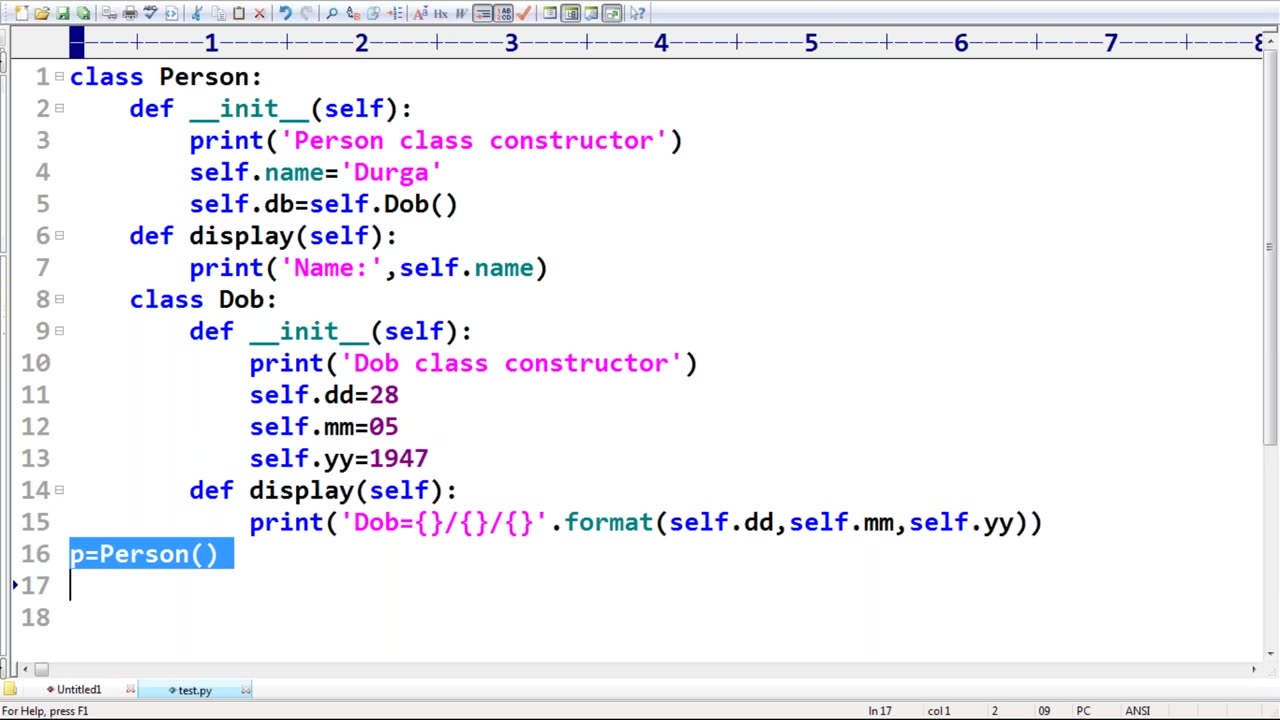
Task: Run the ABC spell check icon
Action: point(151,13)
